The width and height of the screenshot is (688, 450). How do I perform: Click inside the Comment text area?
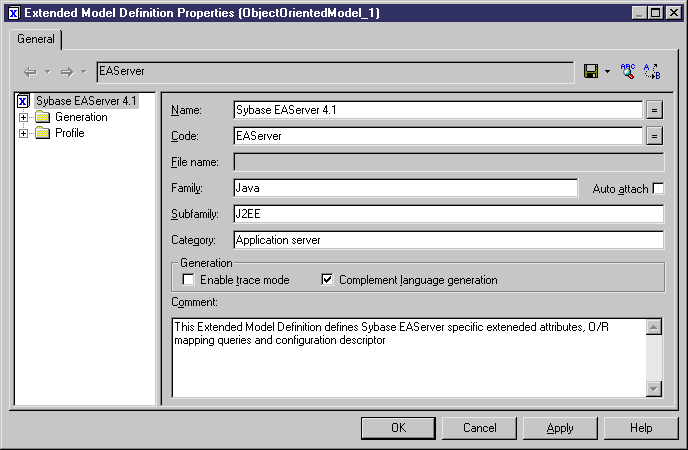click(409, 358)
